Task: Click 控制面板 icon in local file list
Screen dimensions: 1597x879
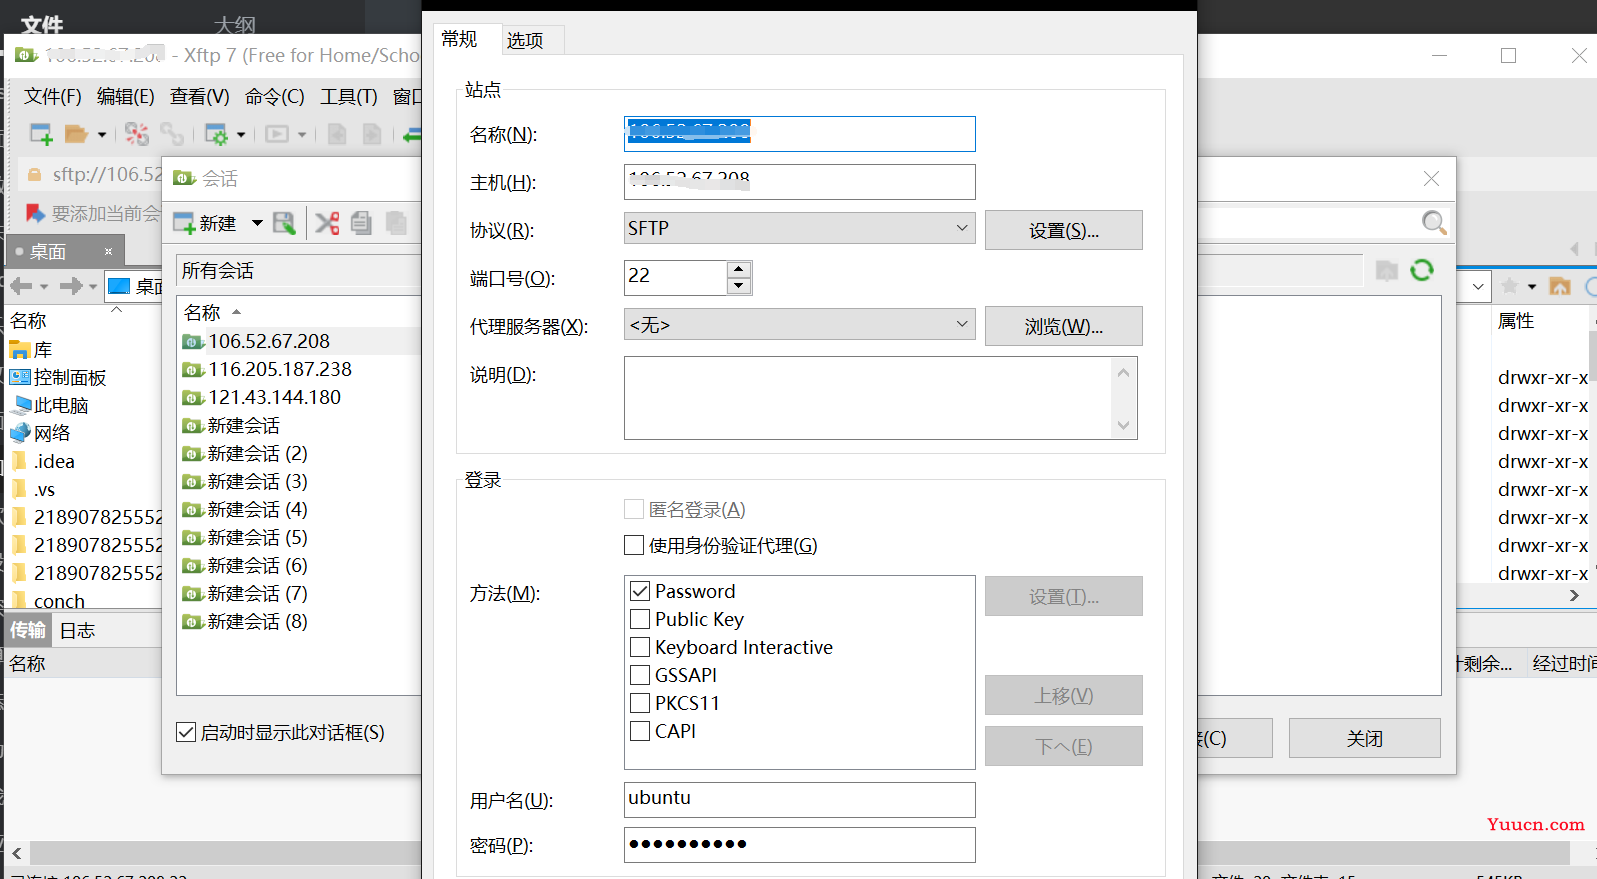Action: 20,377
